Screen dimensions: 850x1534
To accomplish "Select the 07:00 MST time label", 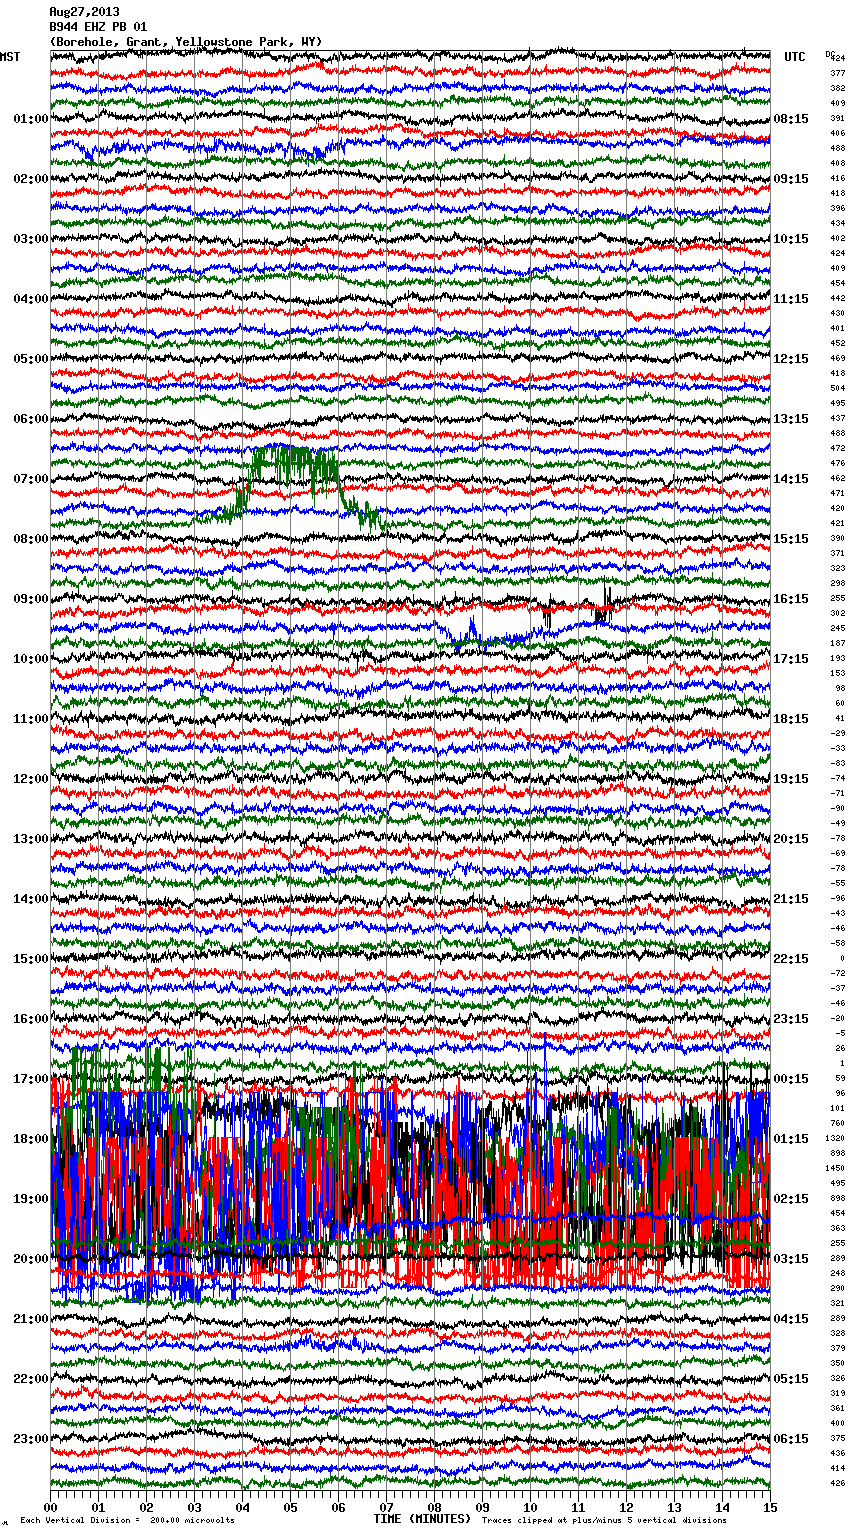I will (x=31, y=479).
